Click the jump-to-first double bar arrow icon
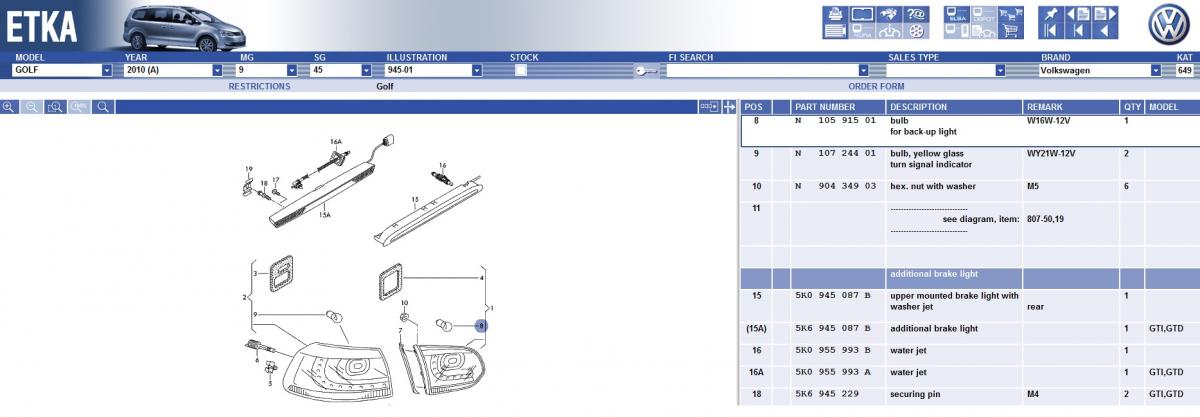The height and width of the screenshot is (417, 1200). (x=1051, y=31)
